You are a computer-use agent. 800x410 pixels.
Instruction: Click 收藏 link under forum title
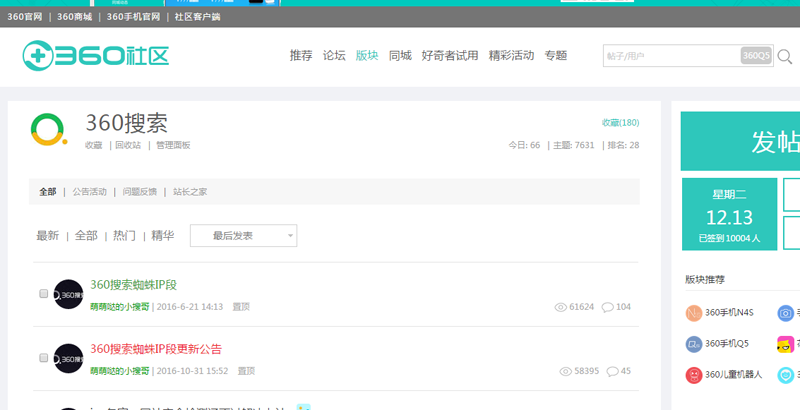(x=94, y=145)
